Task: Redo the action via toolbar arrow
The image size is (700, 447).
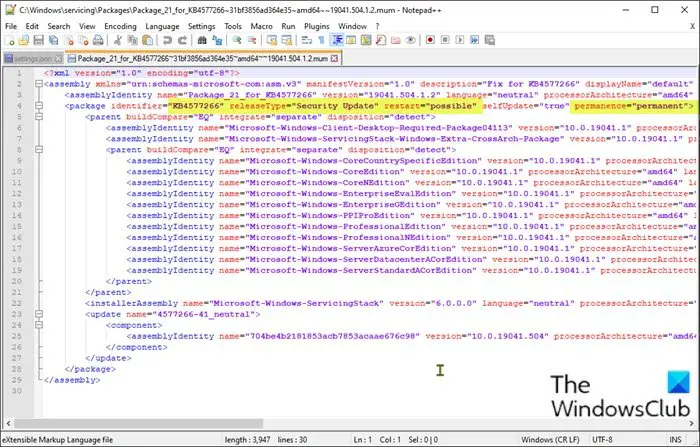Action: pyautogui.click(x=182, y=40)
